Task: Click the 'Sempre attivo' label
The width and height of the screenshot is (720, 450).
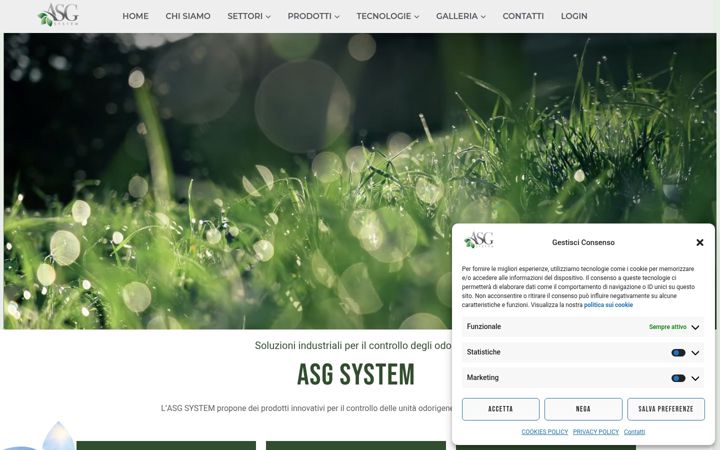Action: tap(668, 327)
